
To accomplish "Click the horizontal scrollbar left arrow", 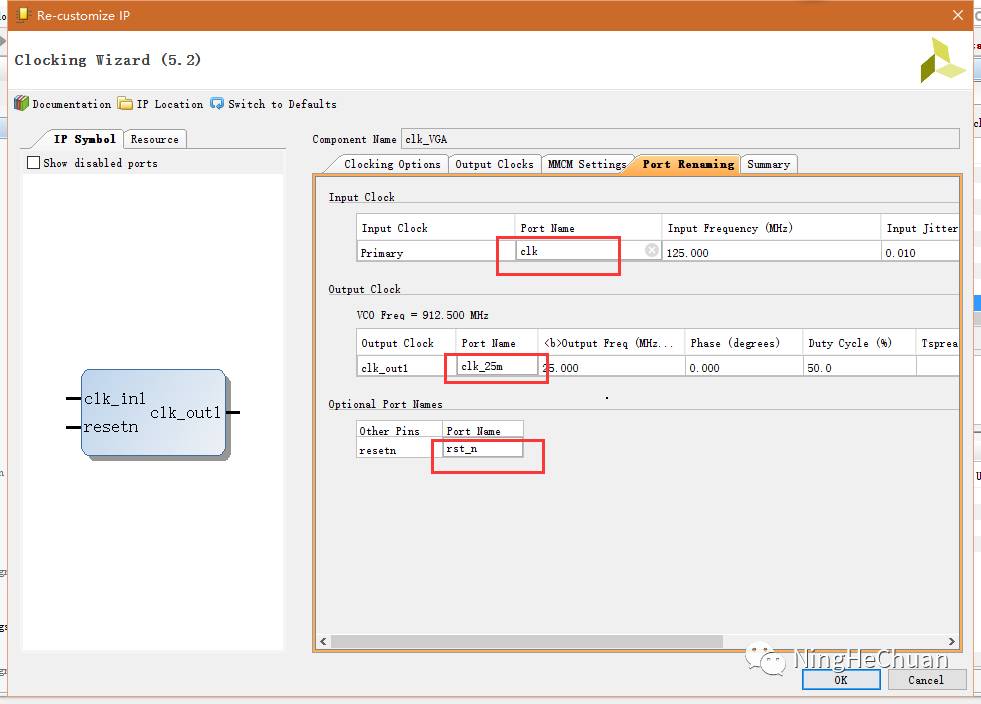I will pos(324,642).
